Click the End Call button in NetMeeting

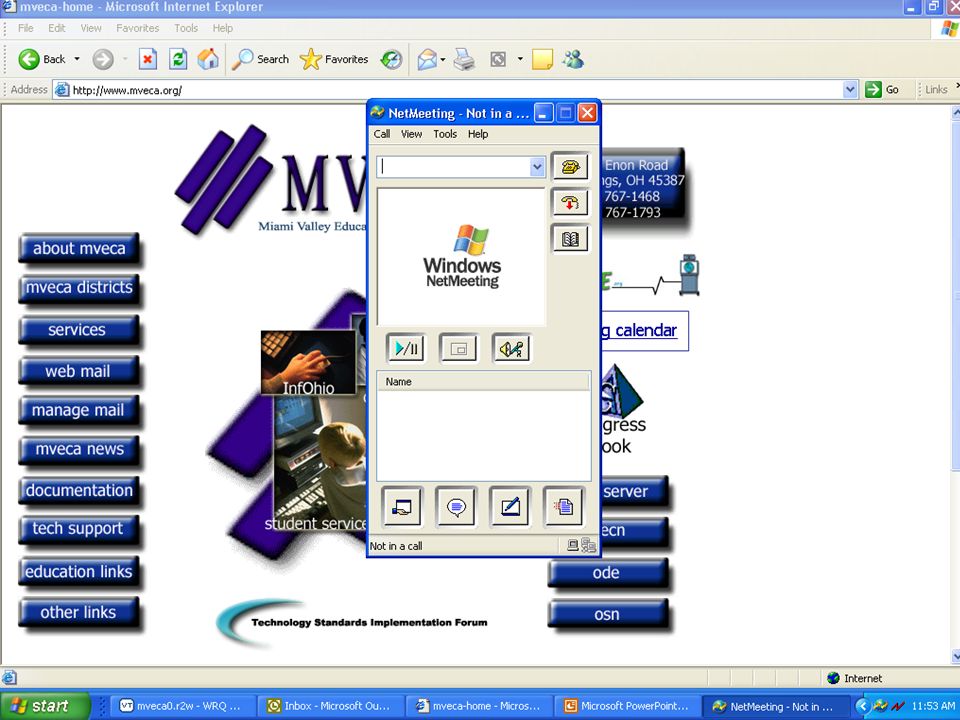[570, 203]
